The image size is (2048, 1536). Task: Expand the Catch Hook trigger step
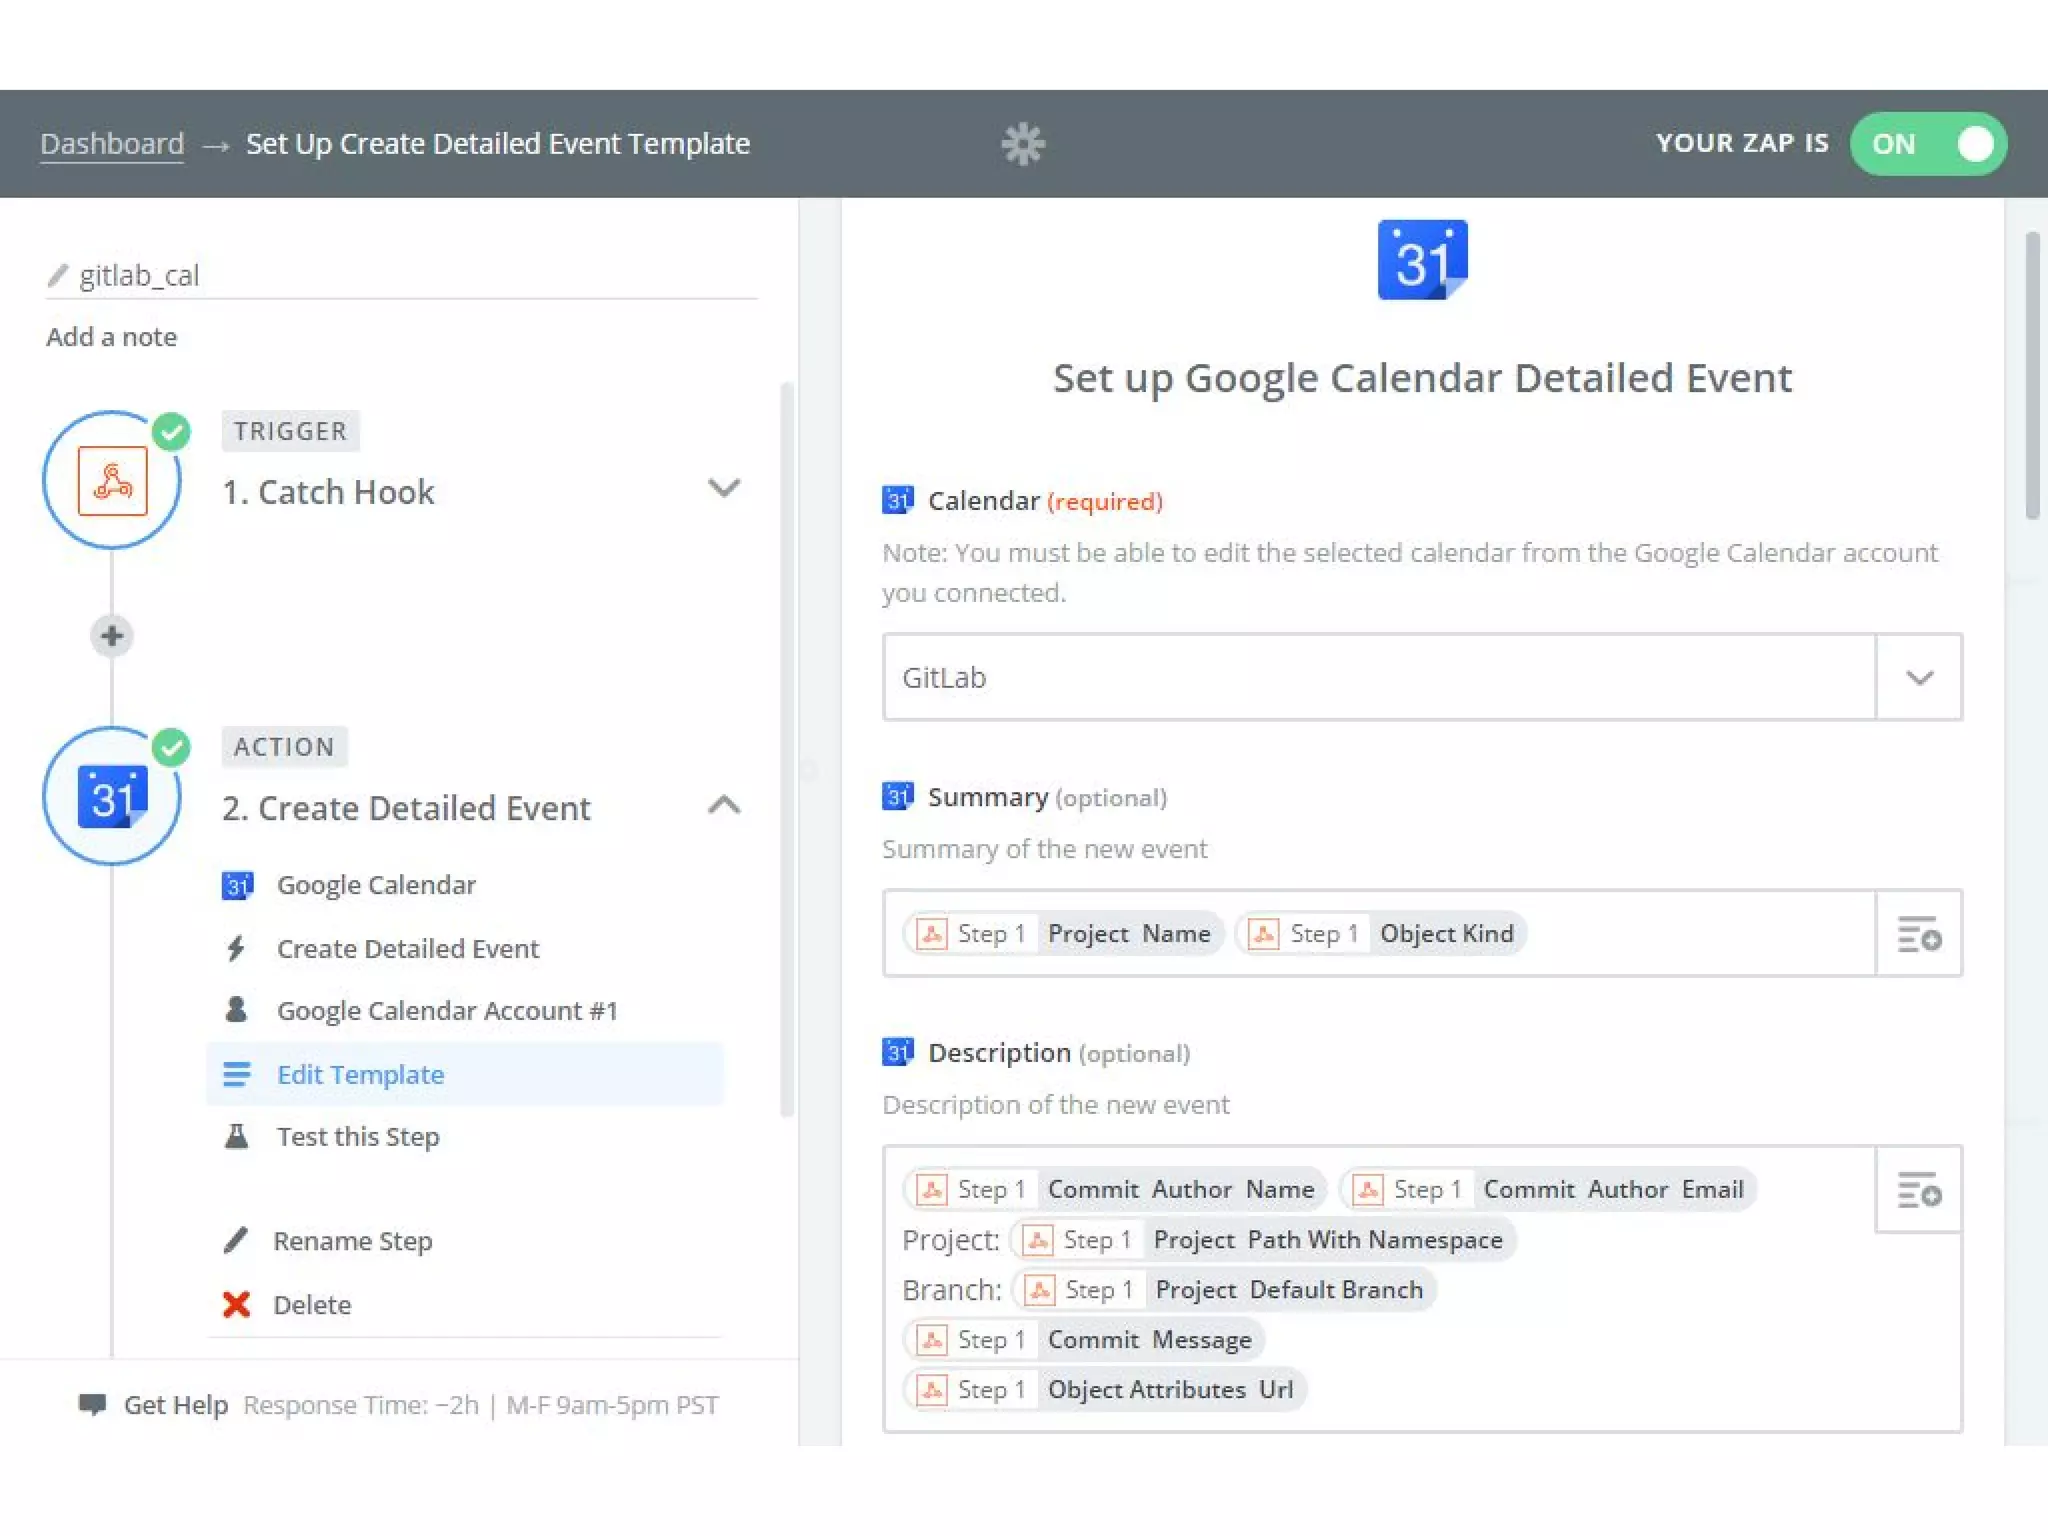click(x=724, y=489)
